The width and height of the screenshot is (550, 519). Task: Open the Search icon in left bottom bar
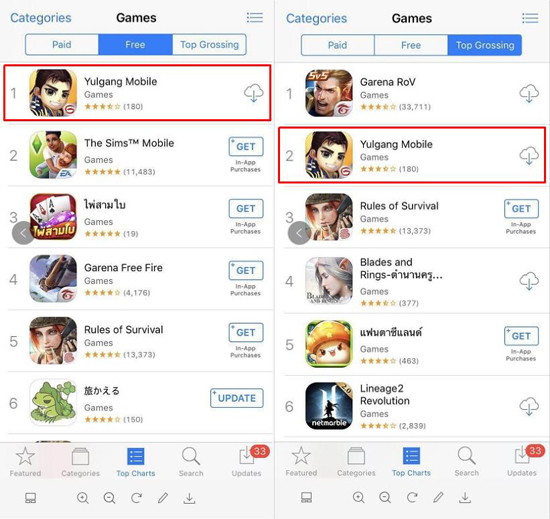coord(191,462)
